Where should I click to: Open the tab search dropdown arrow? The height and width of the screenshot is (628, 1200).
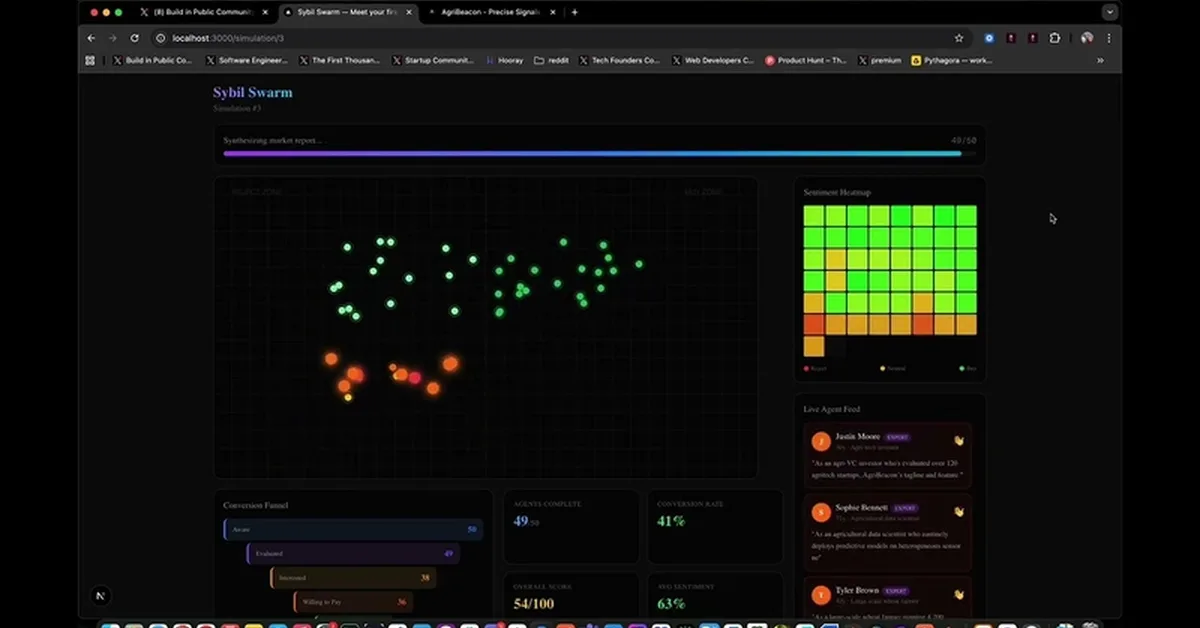[1109, 12]
